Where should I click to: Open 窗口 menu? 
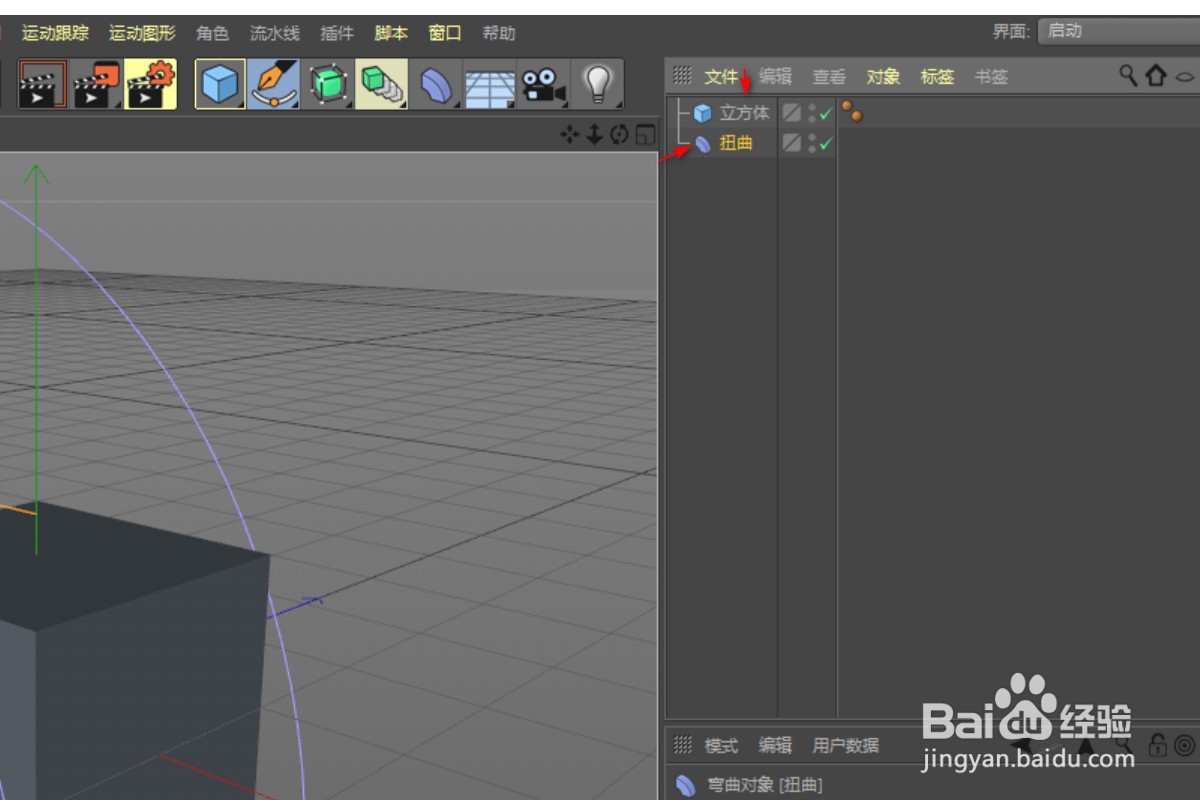[x=445, y=33]
